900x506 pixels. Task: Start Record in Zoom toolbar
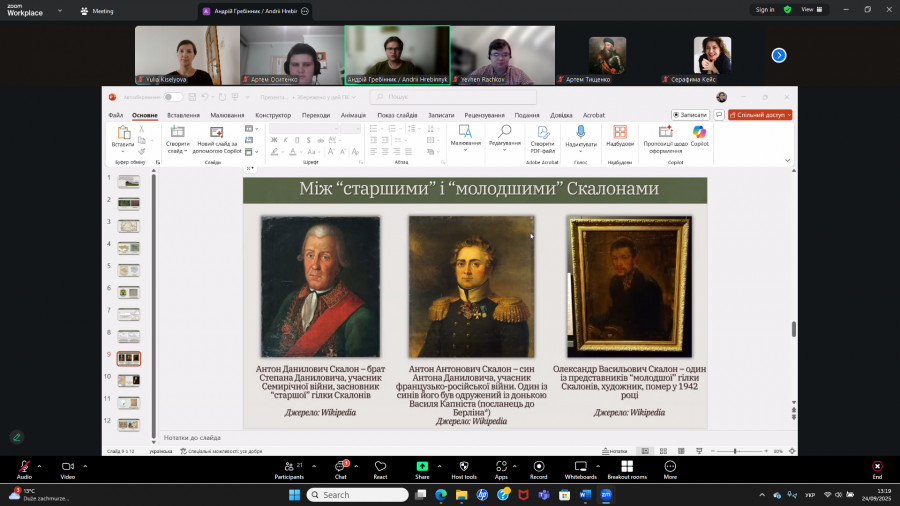tap(539, 468)
